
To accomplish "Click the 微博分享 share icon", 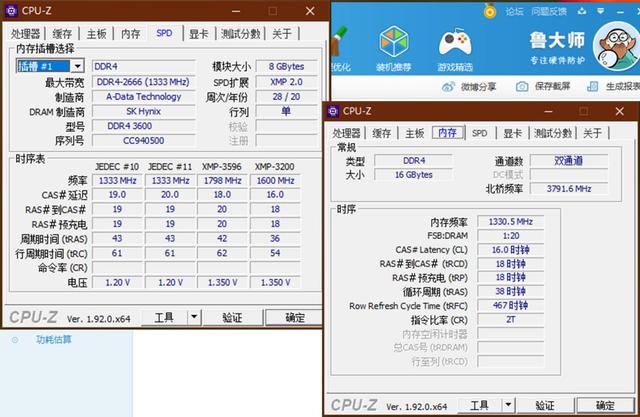I will (x=448, y=87).
